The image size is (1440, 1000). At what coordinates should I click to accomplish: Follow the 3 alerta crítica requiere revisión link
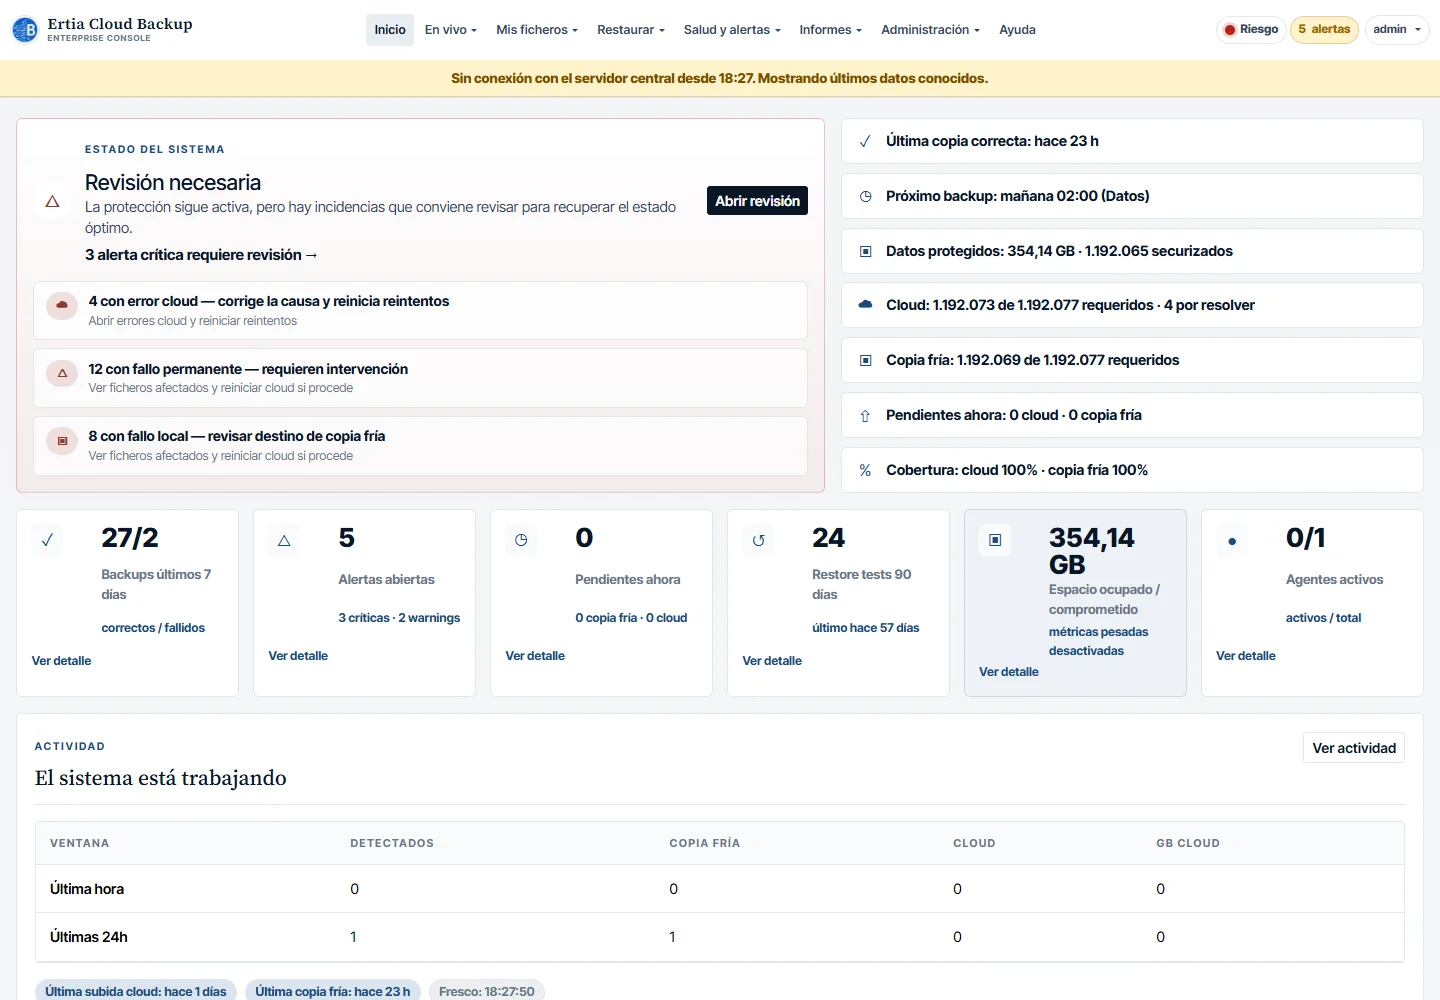[x=201, y=255]
